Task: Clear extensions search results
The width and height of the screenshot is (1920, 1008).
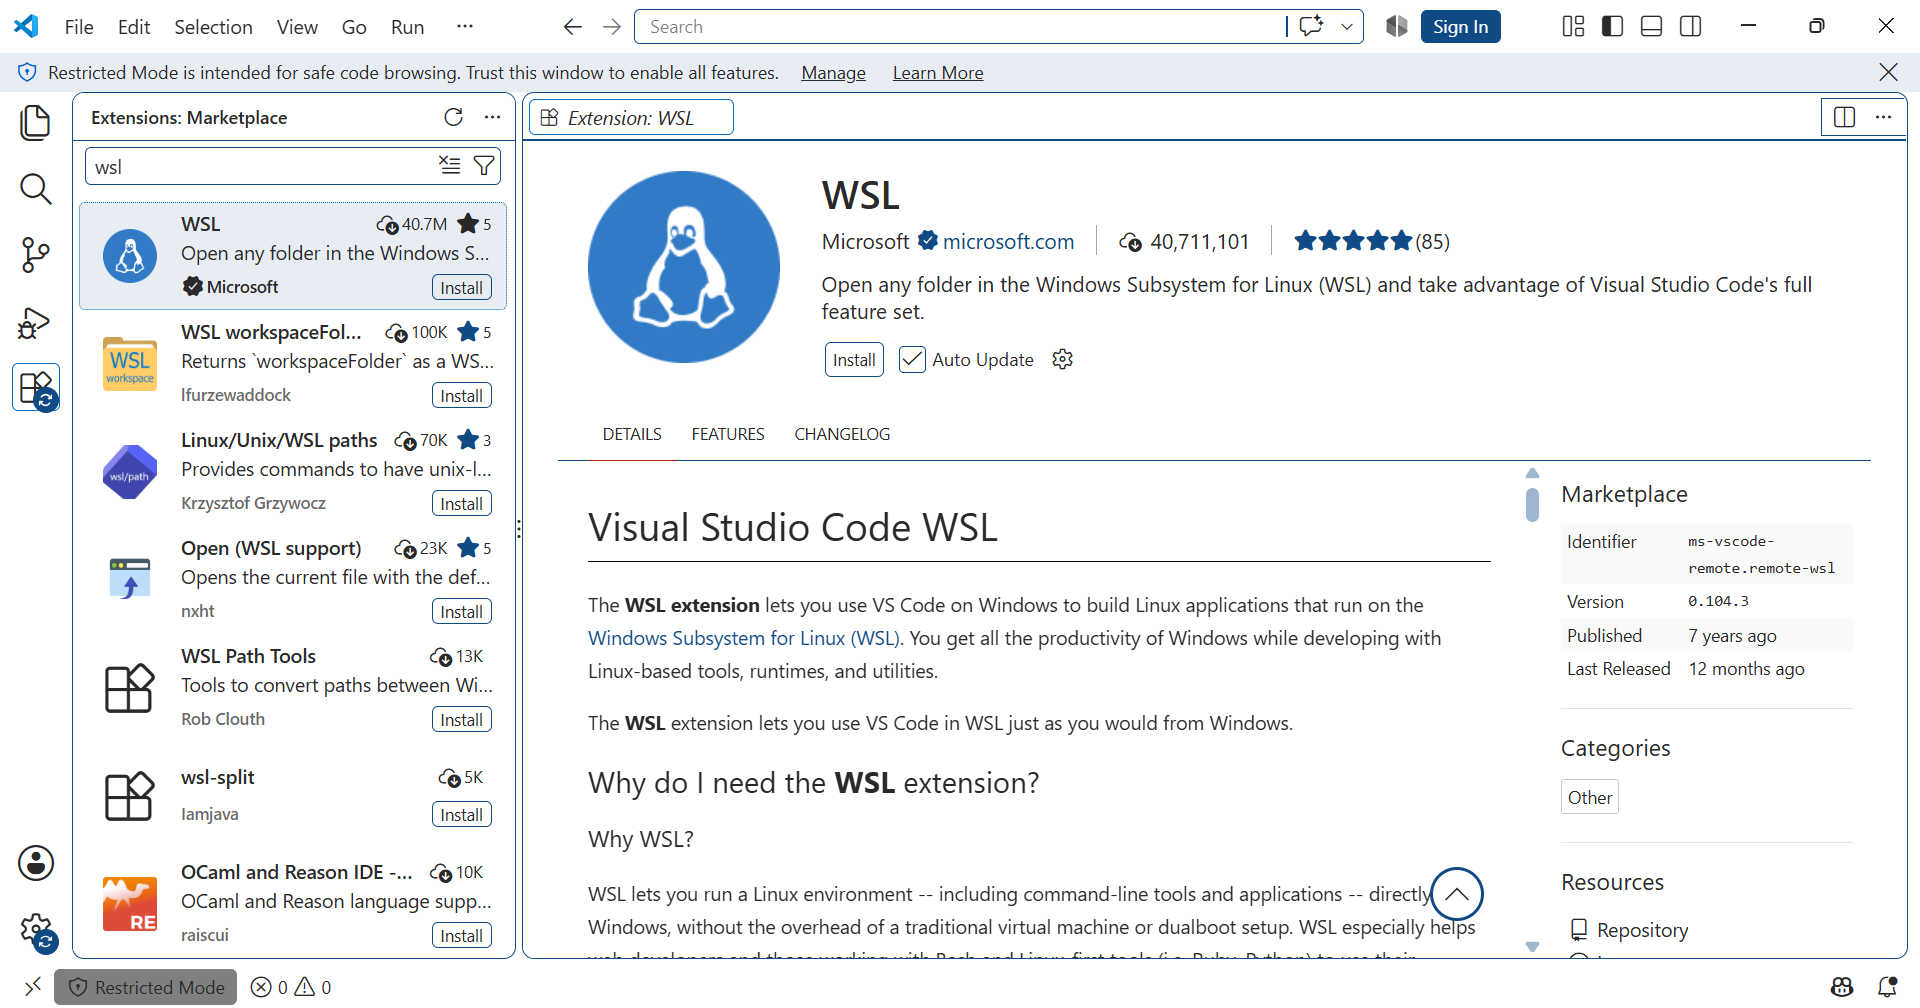Action: point(450,165)
